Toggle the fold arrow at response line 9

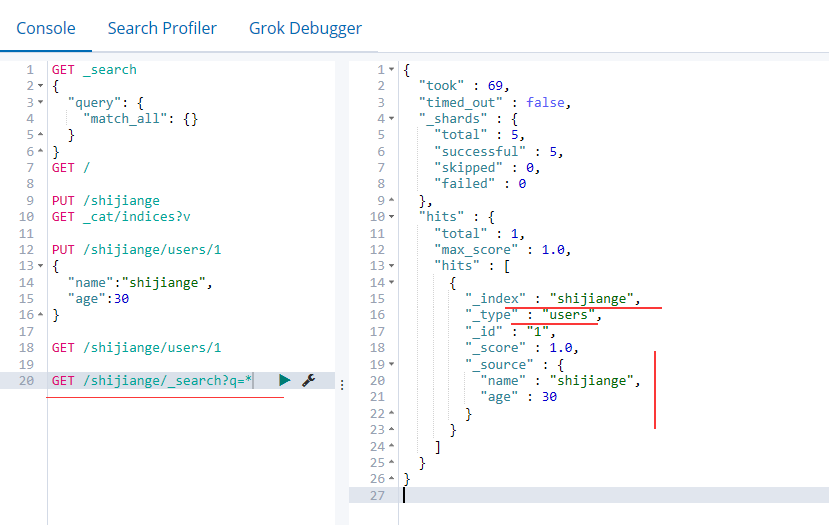(392, 200)
